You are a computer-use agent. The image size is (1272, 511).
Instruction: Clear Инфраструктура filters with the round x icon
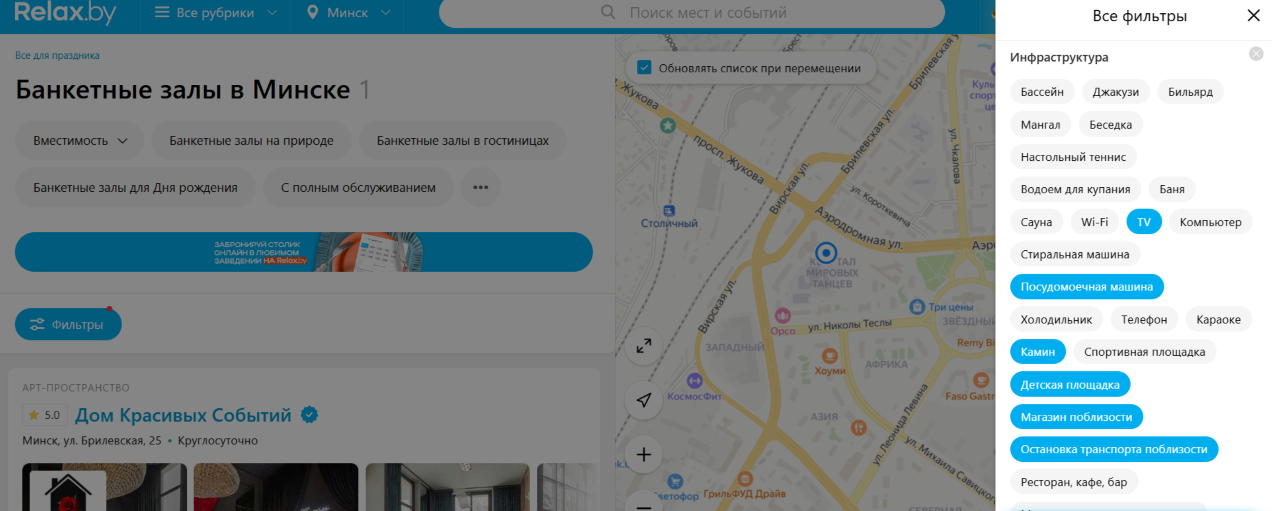(1256, 54)
